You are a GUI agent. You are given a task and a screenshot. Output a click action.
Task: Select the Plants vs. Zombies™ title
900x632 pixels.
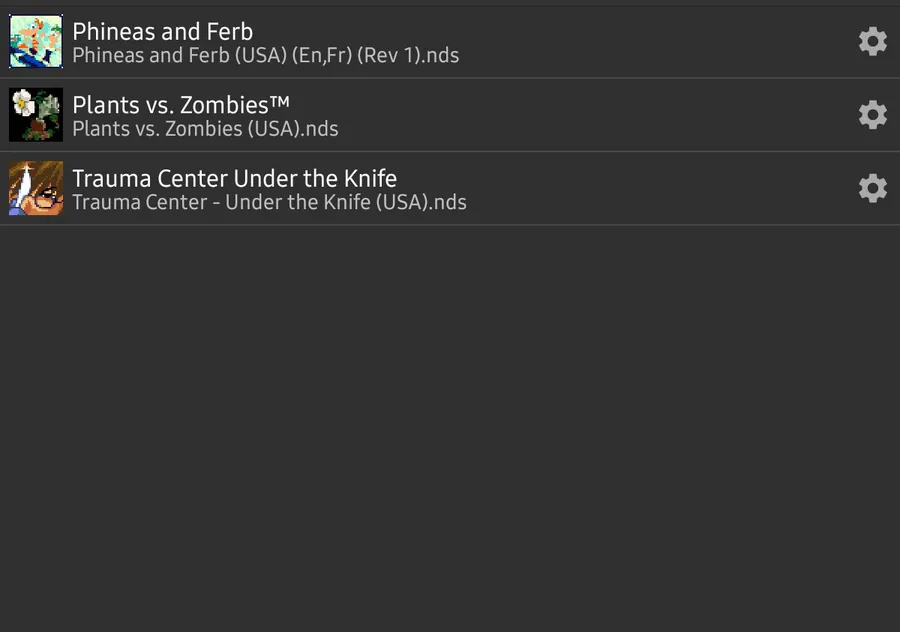click(181, 105)
